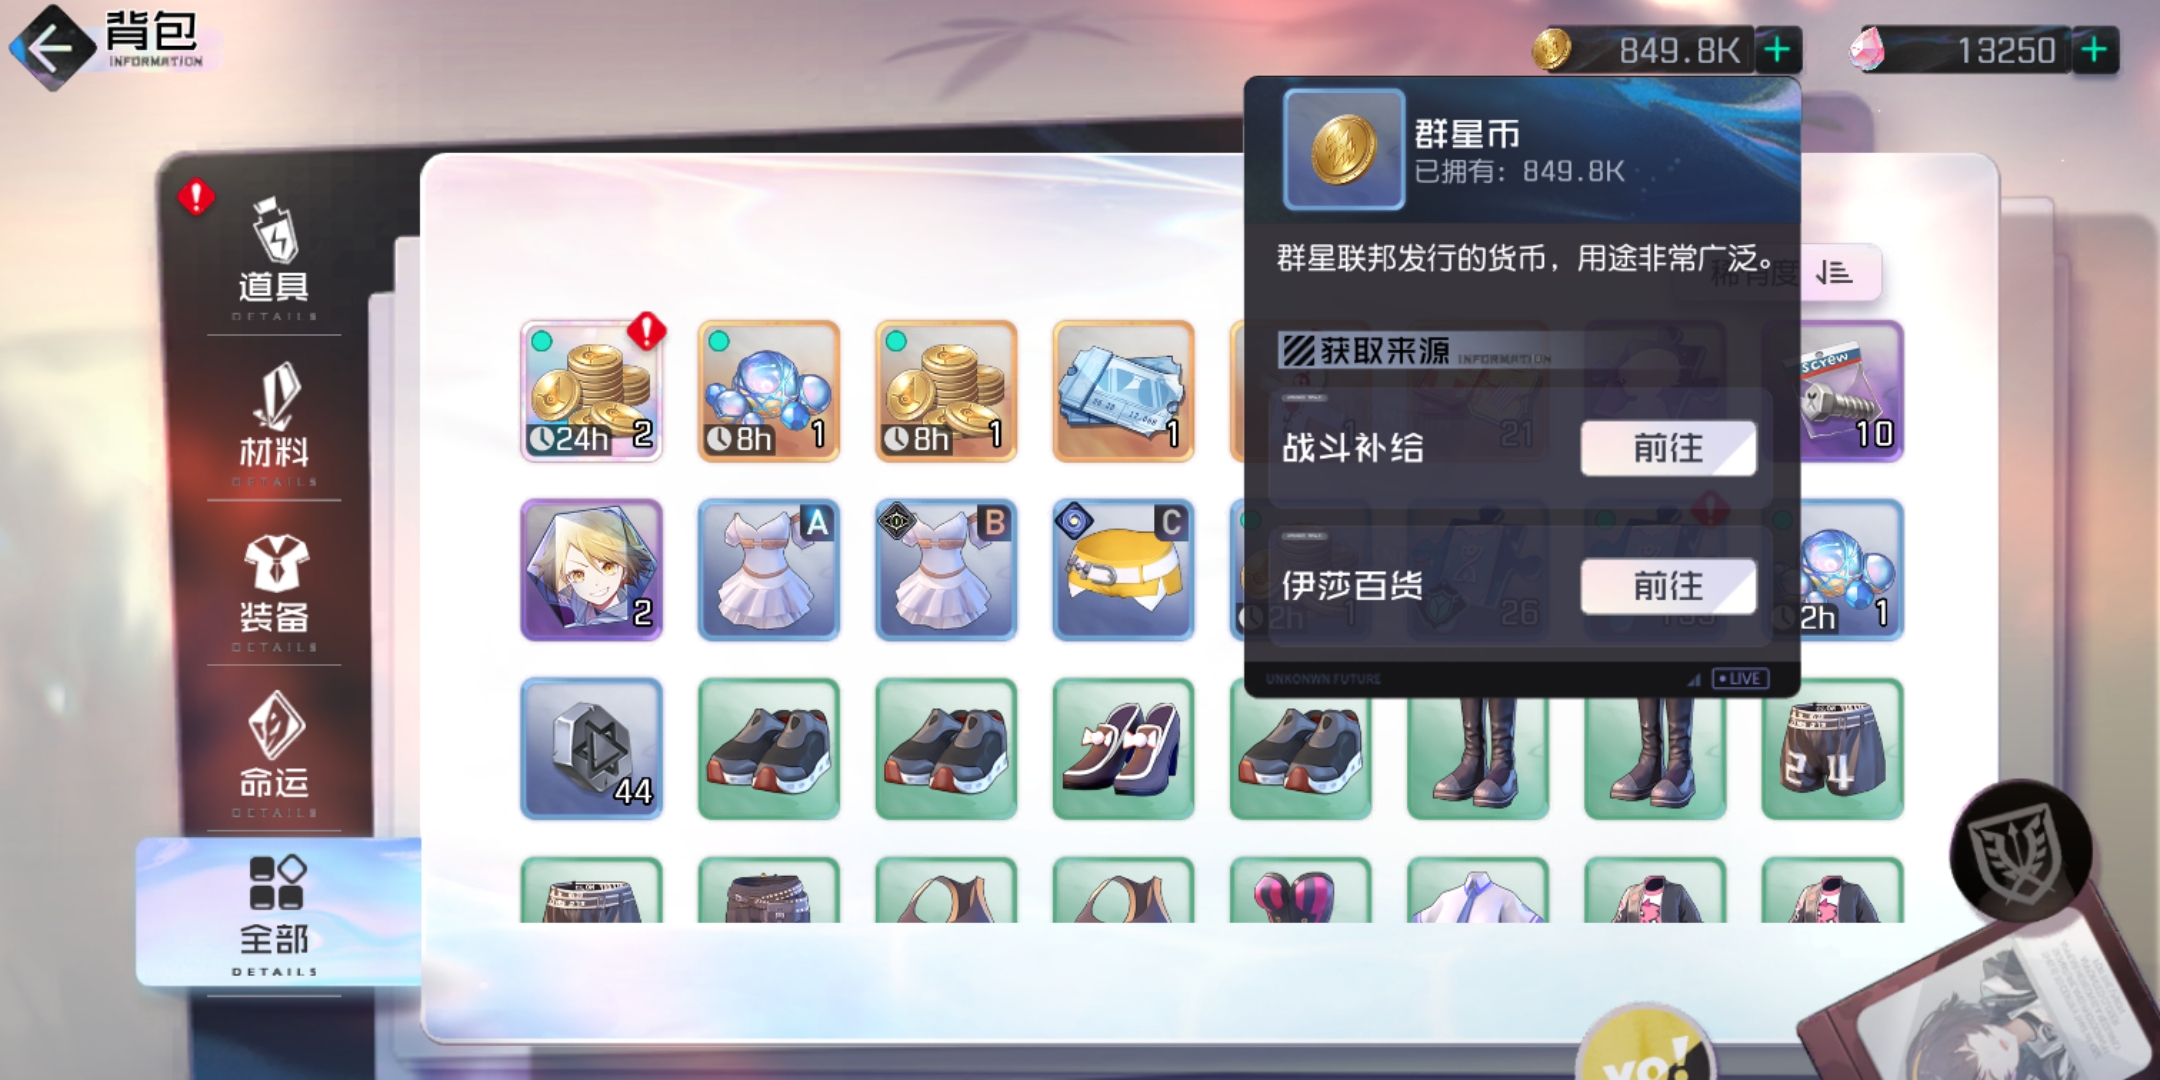Open the 装备 equipment category
The height and width of the screenshot is (1080, 2160).
(x=274, y=588)
